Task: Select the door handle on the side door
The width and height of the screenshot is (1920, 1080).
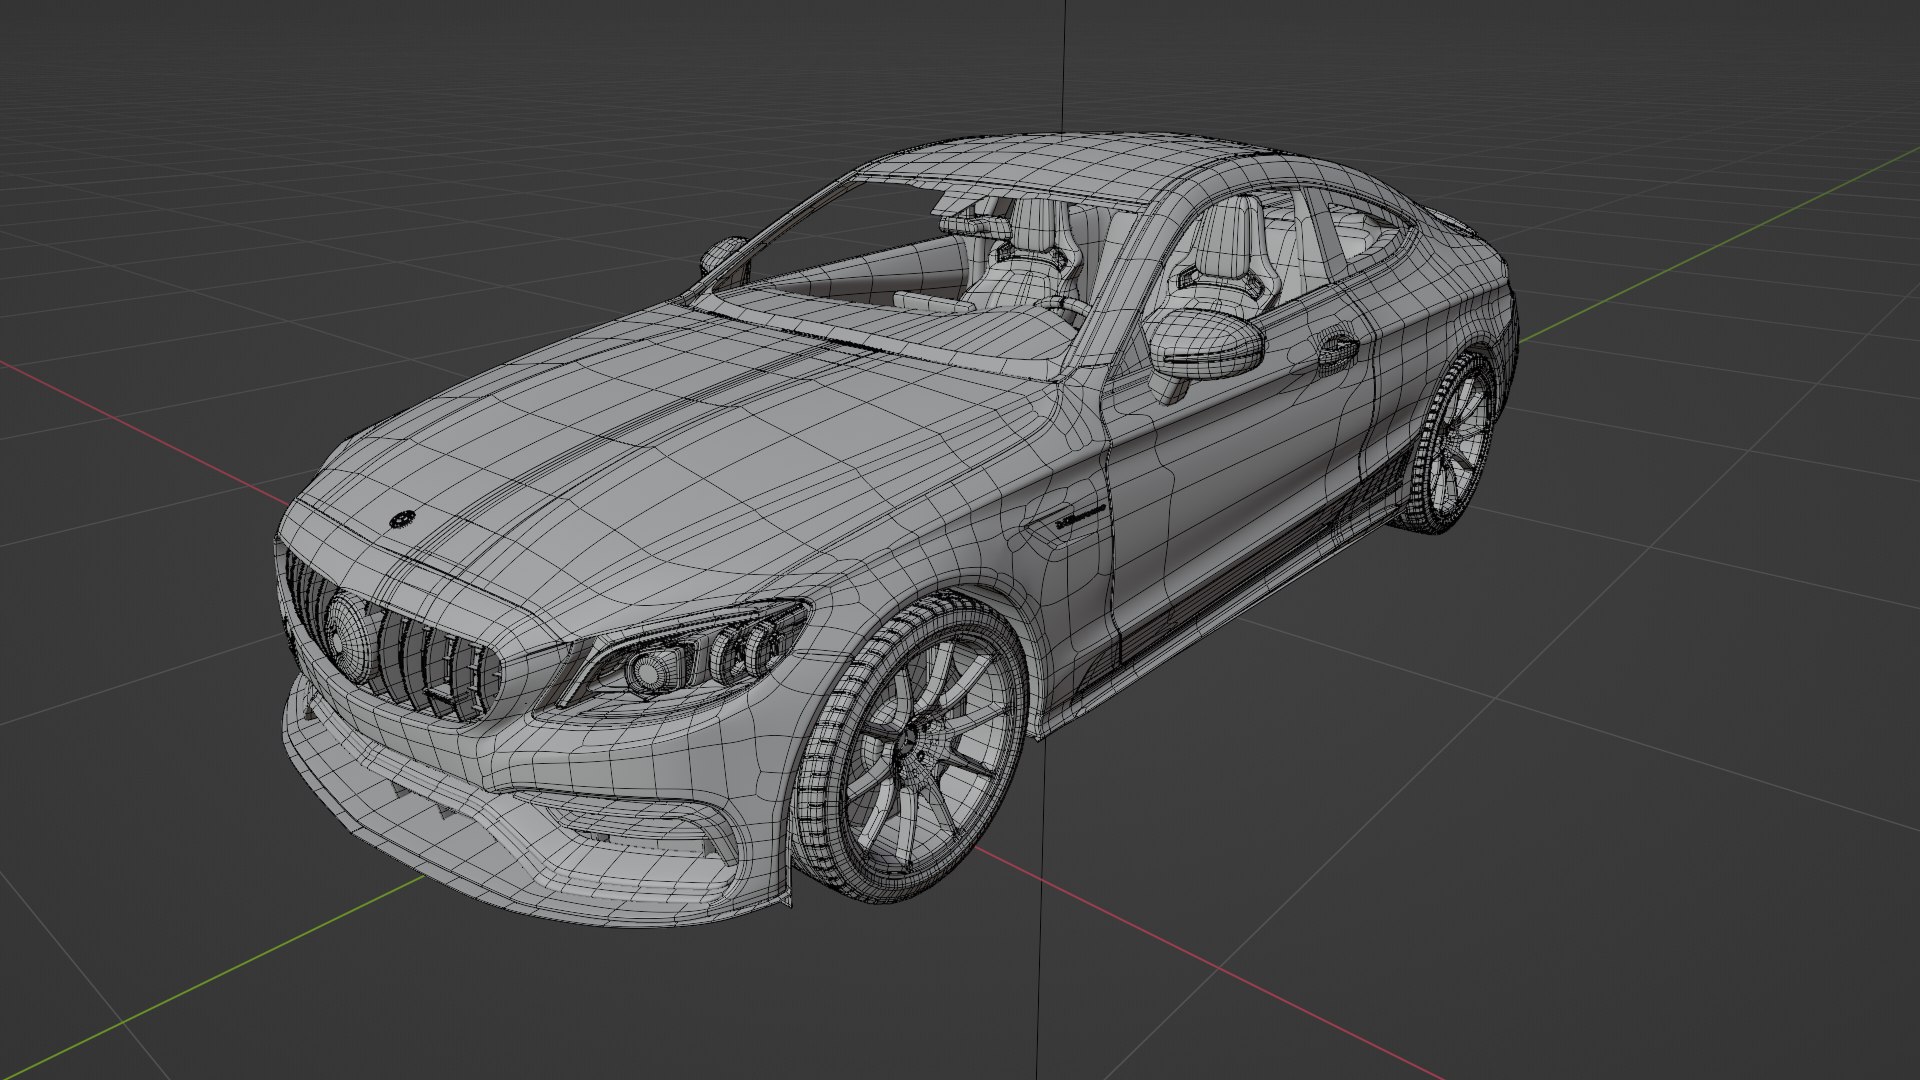Action: coord(1338,352)
